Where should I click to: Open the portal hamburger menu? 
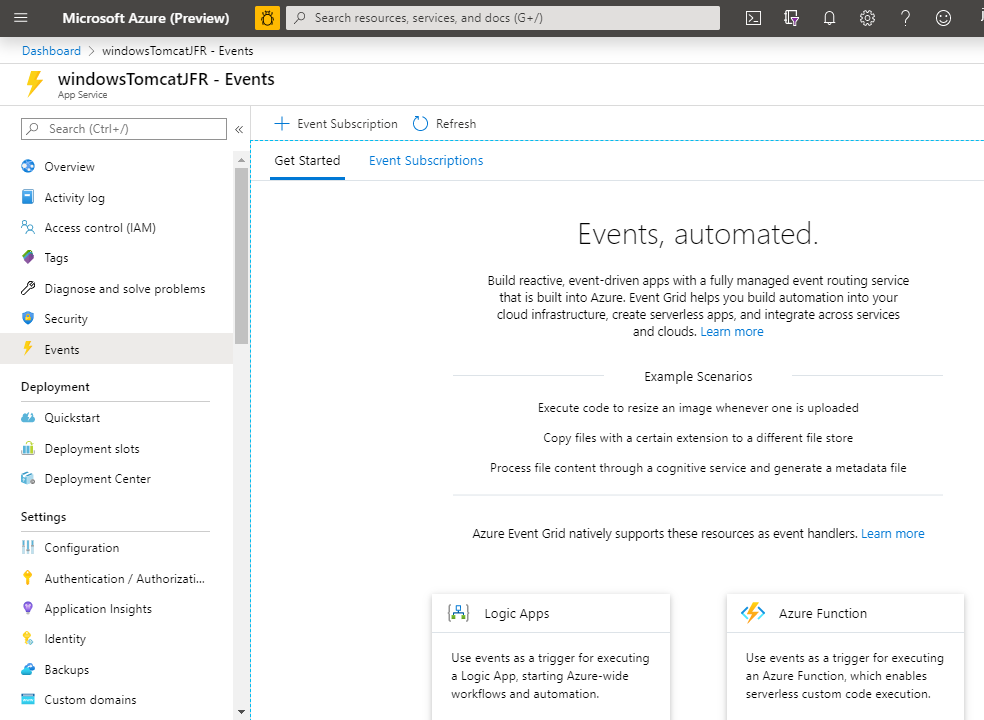point(20,17)
